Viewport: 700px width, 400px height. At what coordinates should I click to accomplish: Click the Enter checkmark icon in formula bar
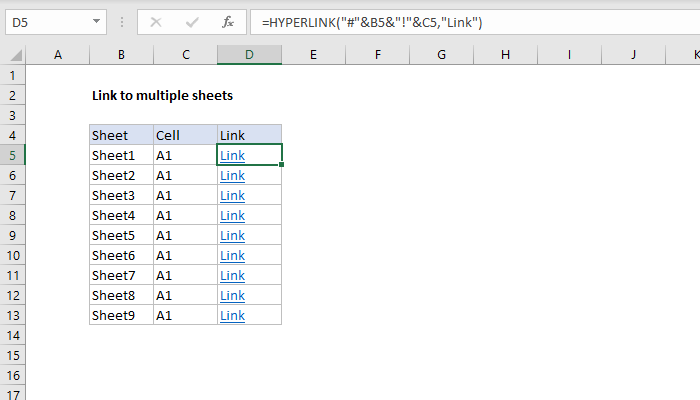pyautogui.click(x=191, y=21)
